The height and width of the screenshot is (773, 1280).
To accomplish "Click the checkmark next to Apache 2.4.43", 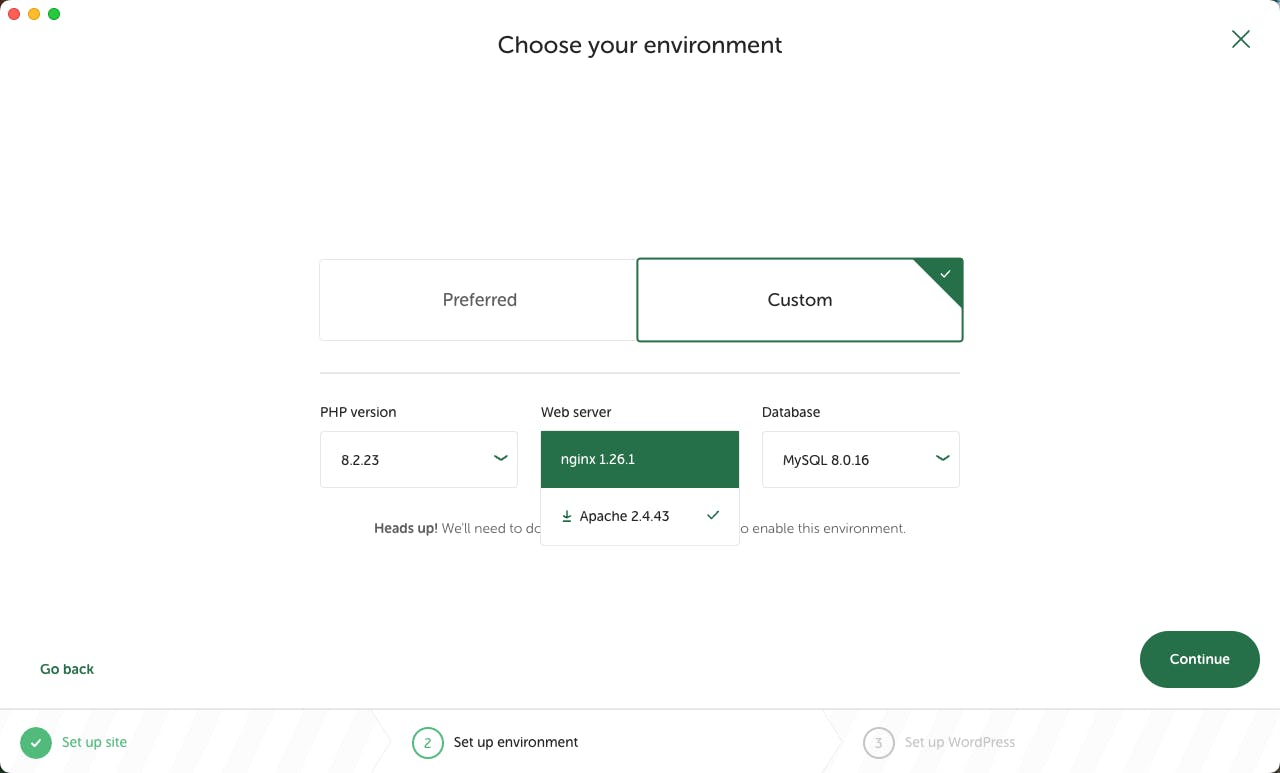I will [x=713, y=515].
